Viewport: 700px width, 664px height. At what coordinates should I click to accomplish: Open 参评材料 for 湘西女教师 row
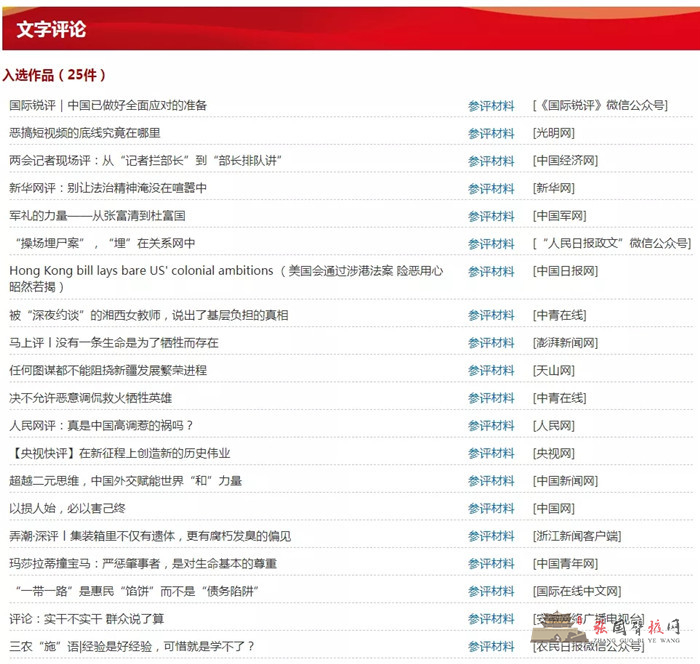(x=491, y=315)
